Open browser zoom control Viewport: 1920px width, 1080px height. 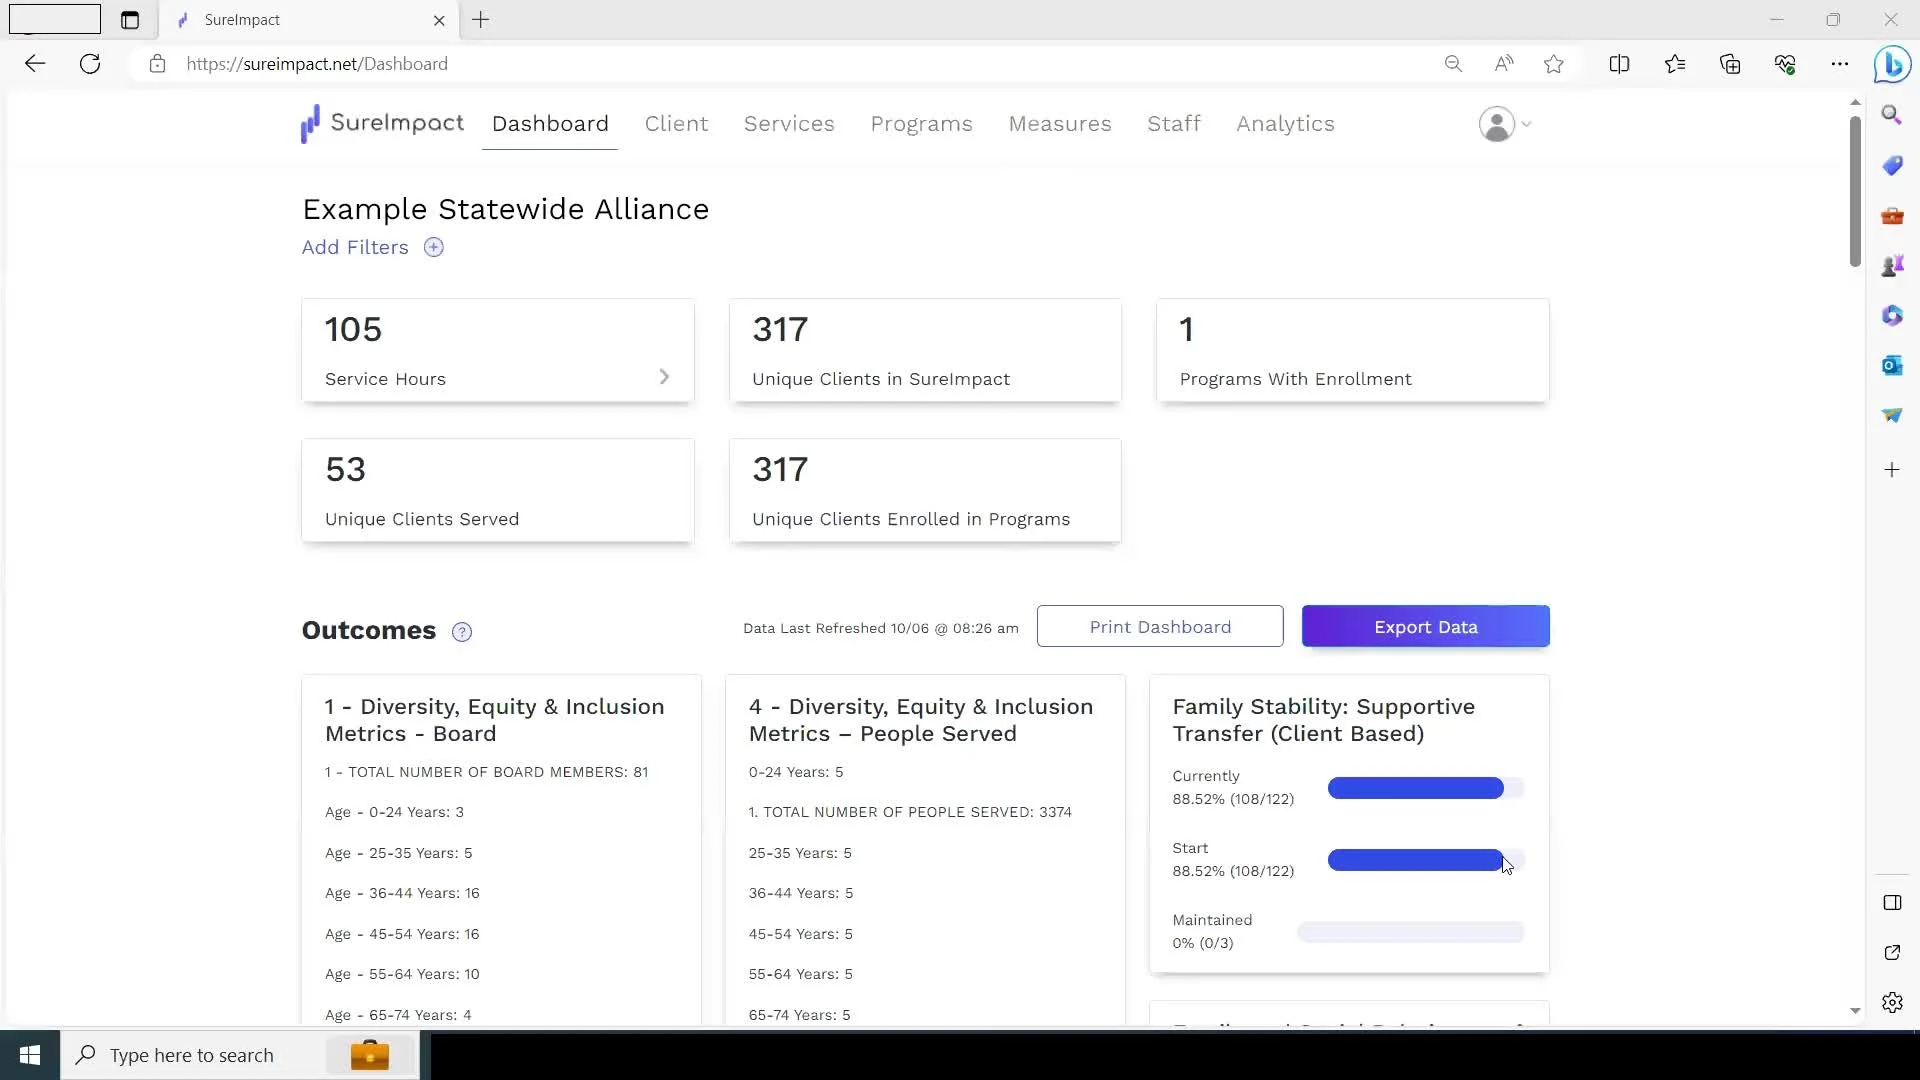point(1453,64)
